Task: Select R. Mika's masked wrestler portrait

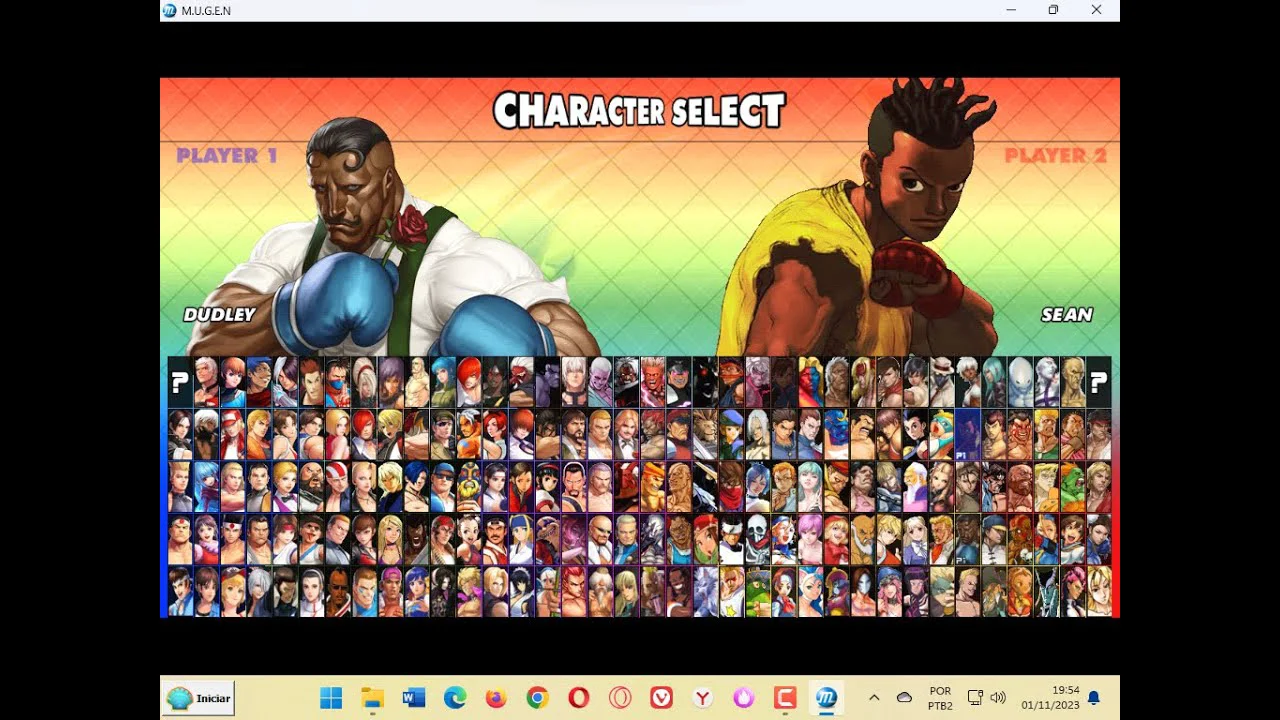Action: pyautogui.click(x=942, y=435)
